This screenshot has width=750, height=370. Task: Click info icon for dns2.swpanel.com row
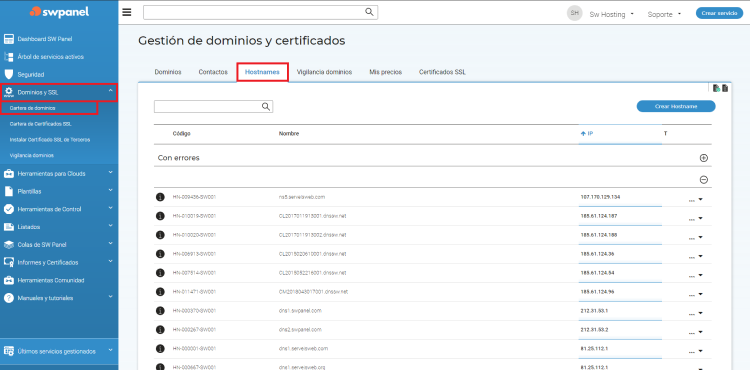point(160,330)
